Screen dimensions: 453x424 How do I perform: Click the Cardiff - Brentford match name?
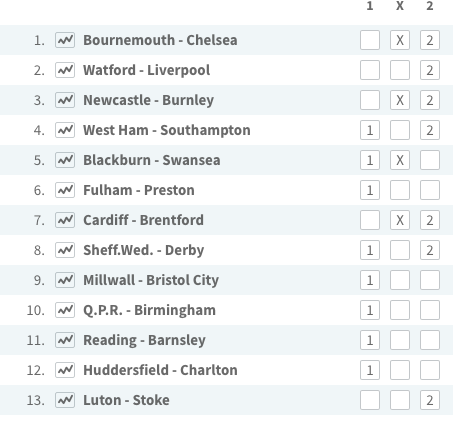pyautogui.click(x=143, y=220)
